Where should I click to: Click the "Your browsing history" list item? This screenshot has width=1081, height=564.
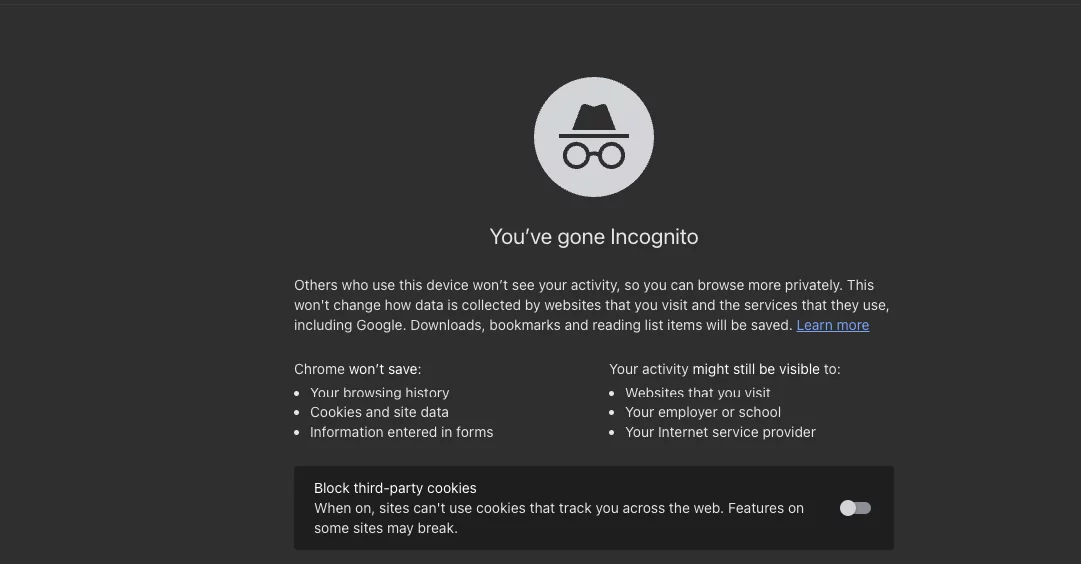click(379, 392)
